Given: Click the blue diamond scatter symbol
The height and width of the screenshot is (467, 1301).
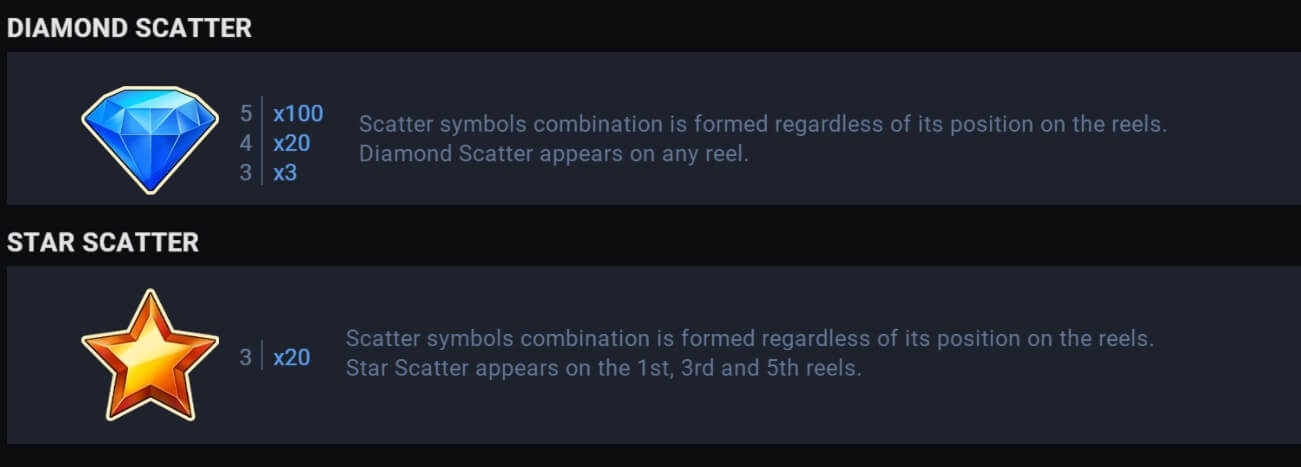Looking at the screenshot, I should (x=149, y=139).
